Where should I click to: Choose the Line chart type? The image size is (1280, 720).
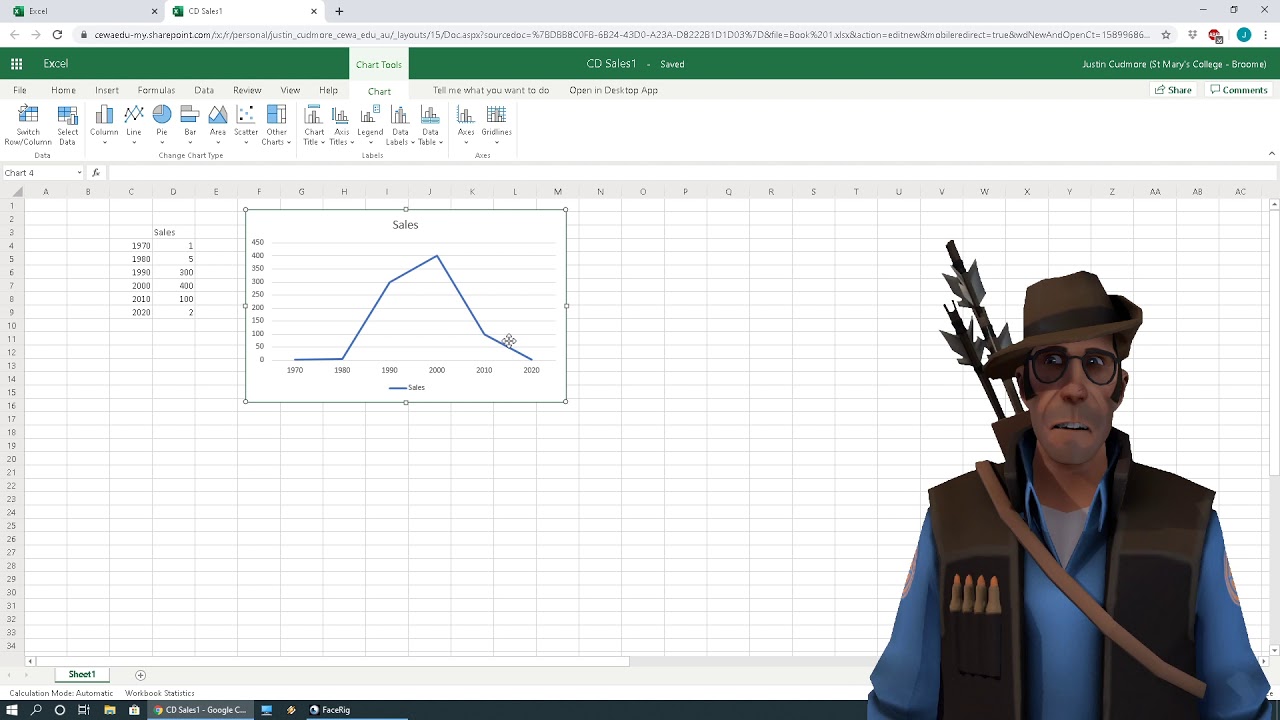134,126
